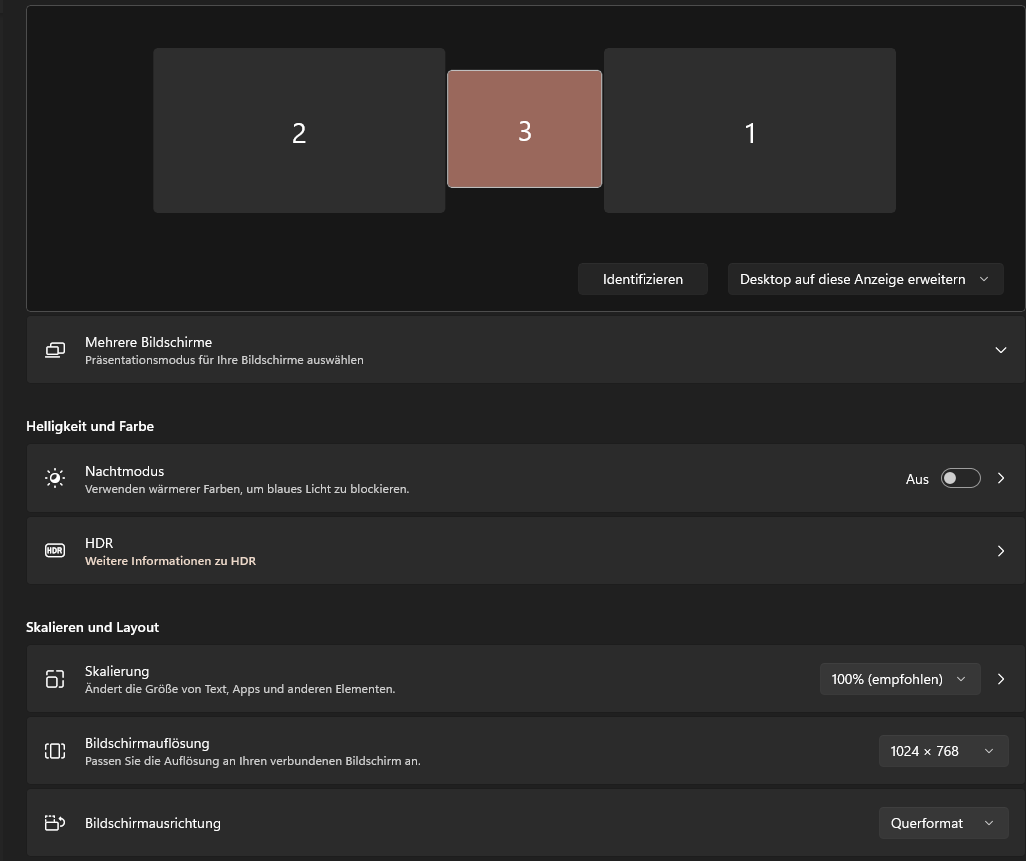The width and height of the screenshot is (1026, 861).
Task: Open Nachtmodus detail settings via chevron
Action: click(x=1001, y=478)
